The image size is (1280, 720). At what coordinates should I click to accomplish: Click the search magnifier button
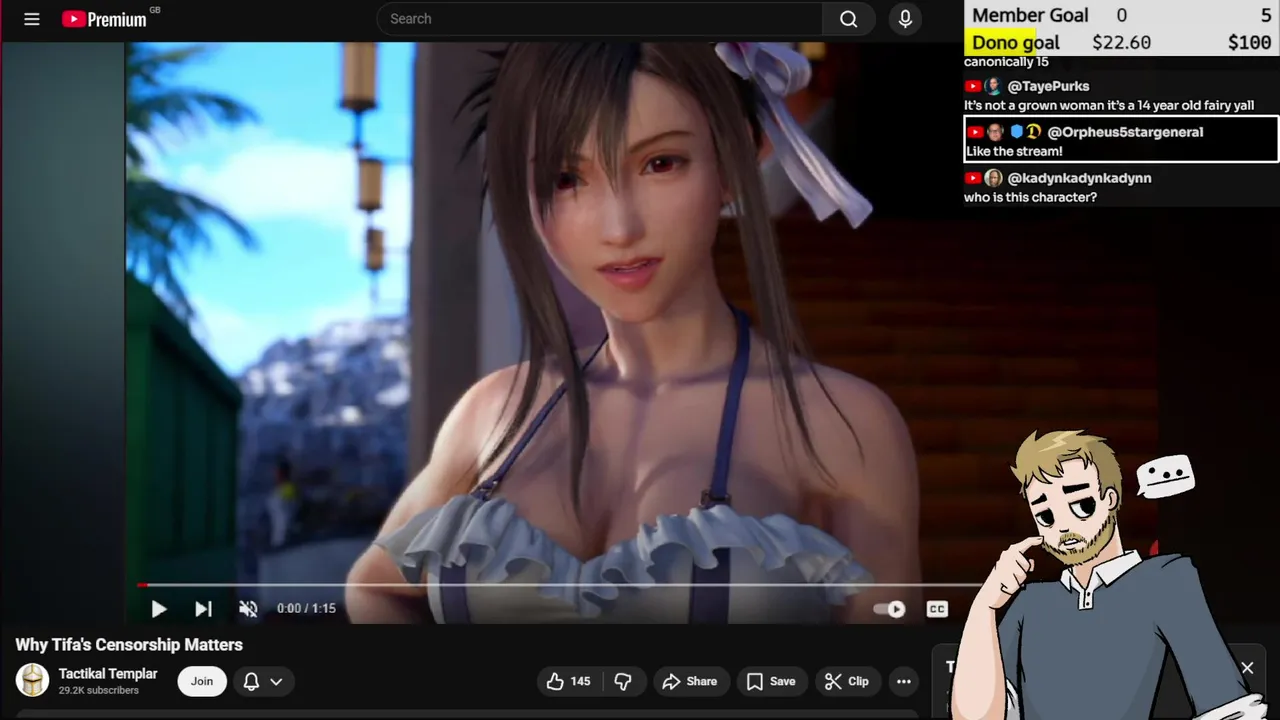(x=849, y=19)
